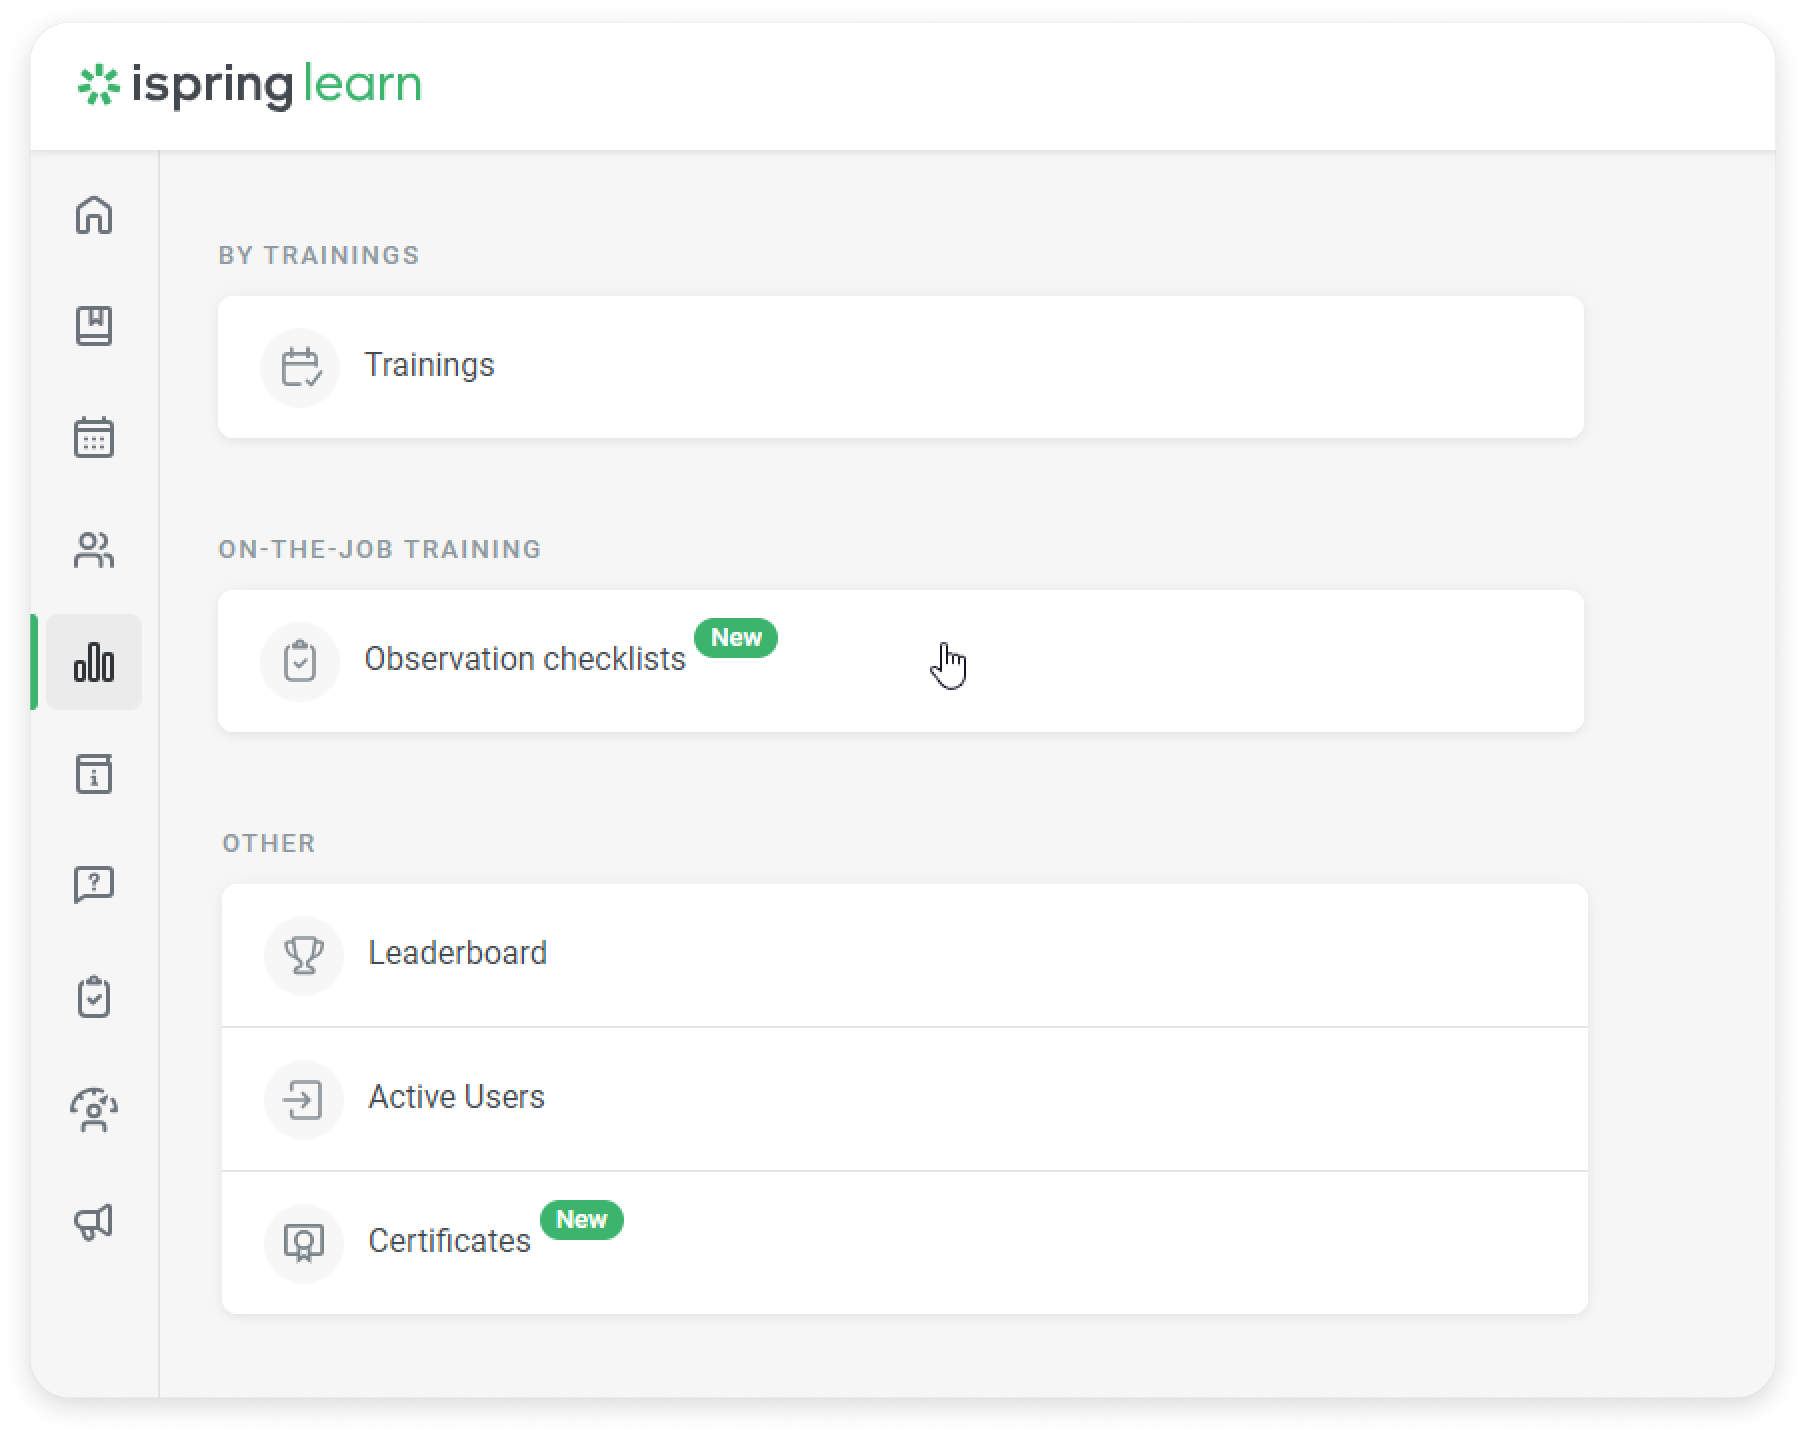View the Observation checklists report
The image size is (1806, 1436).
pos(525,658)
